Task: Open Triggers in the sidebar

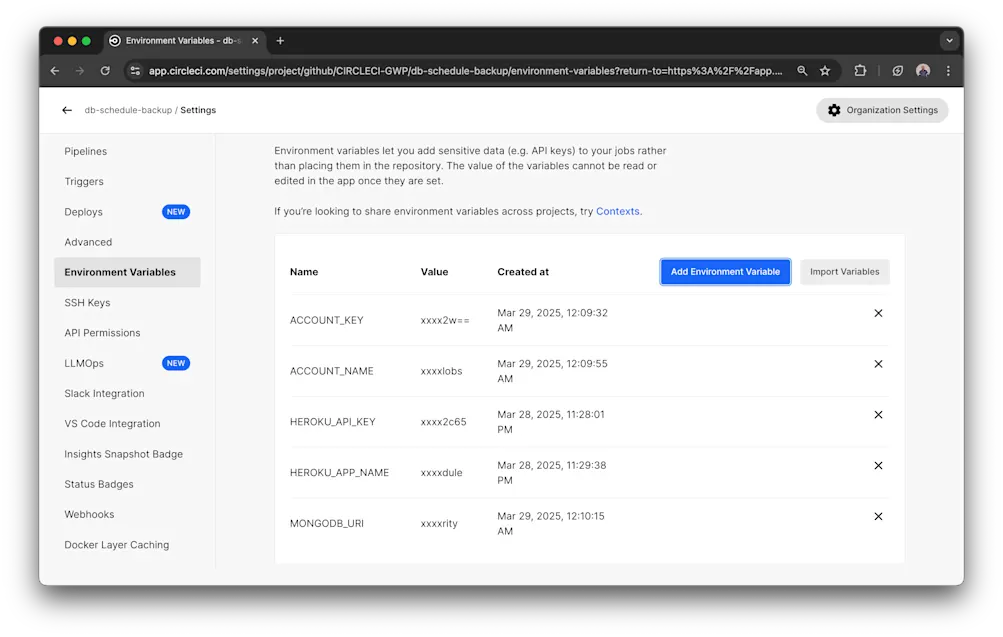Action: (84, 182)
